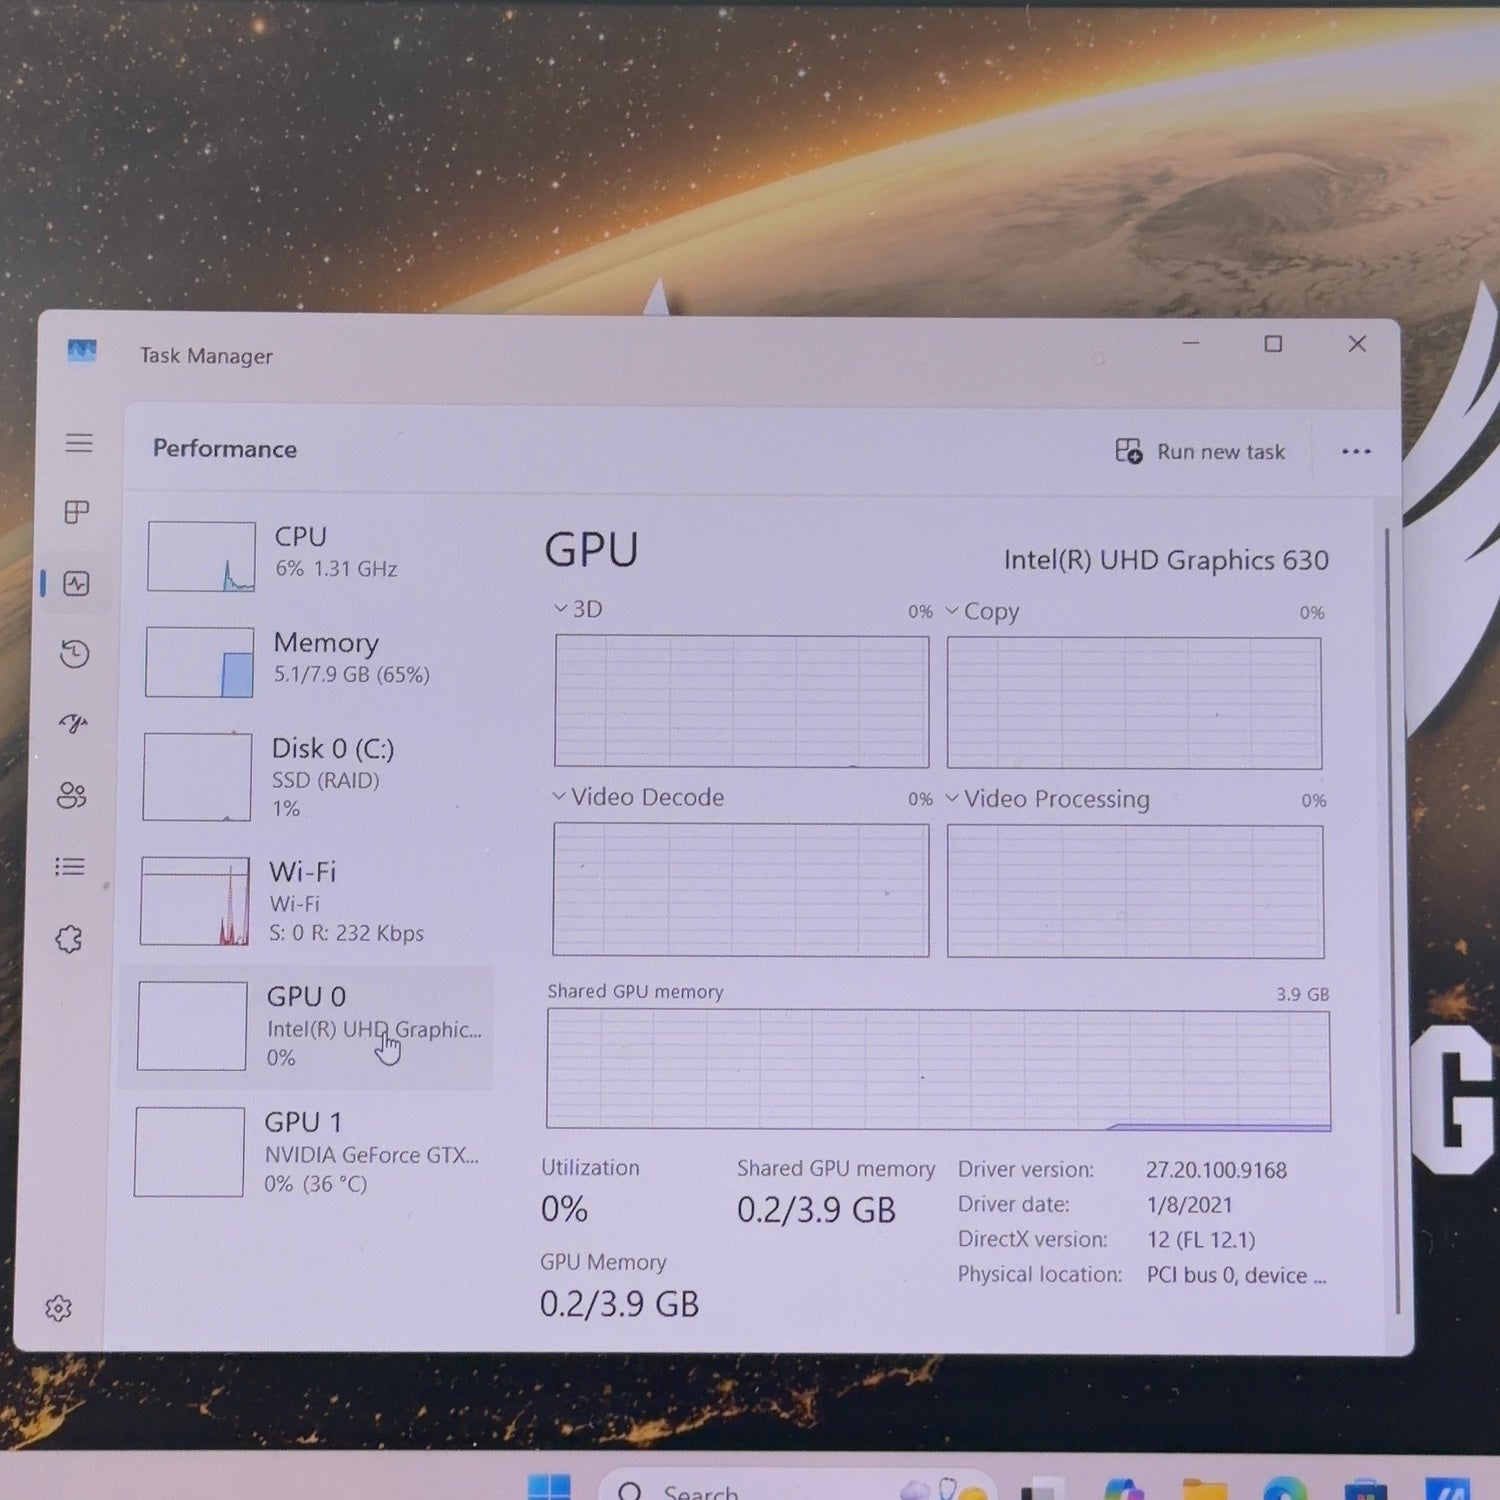Click driver version value 27.20.100.9168
This screenshot has height=1500, width=1500.
(x=1216, y=1170)
